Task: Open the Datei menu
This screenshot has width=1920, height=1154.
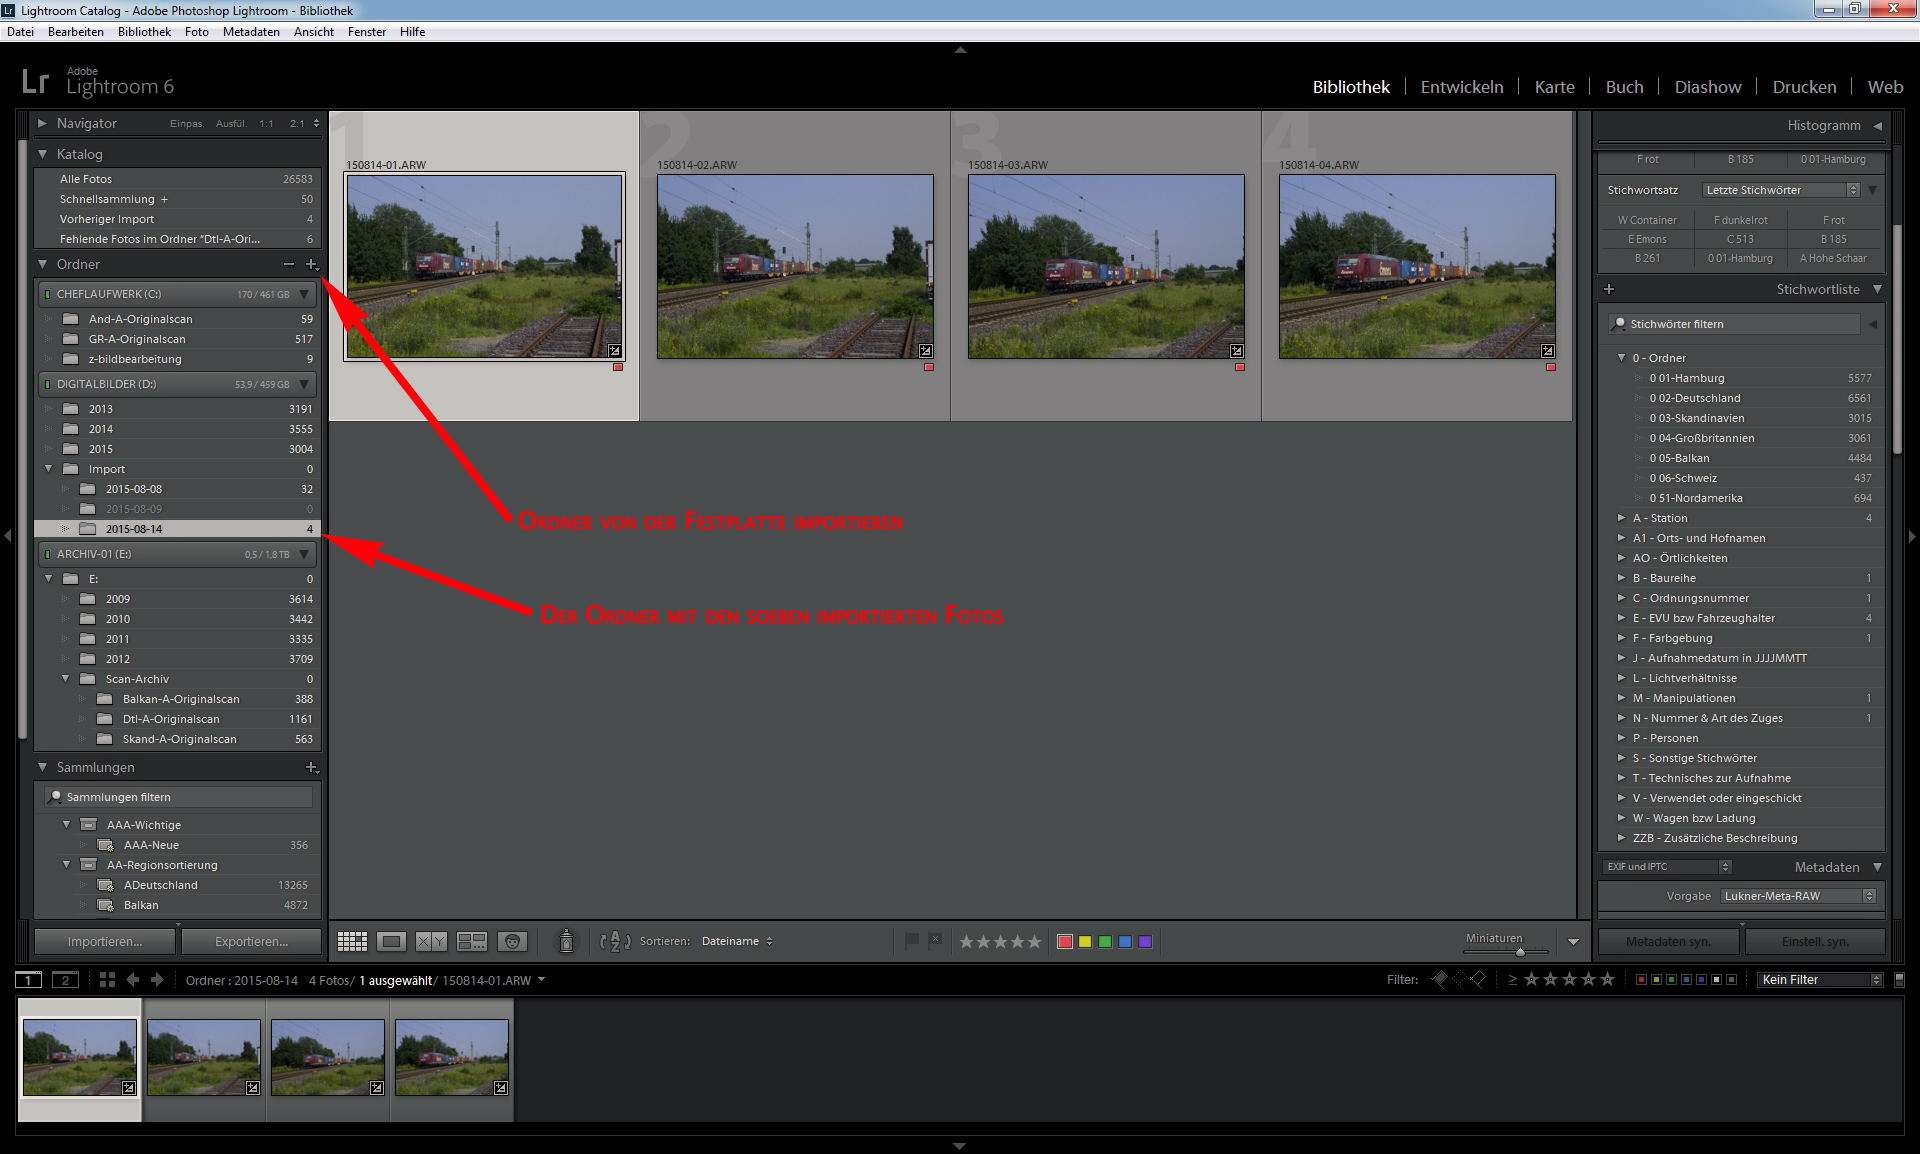Action: (x=20, y=32)
